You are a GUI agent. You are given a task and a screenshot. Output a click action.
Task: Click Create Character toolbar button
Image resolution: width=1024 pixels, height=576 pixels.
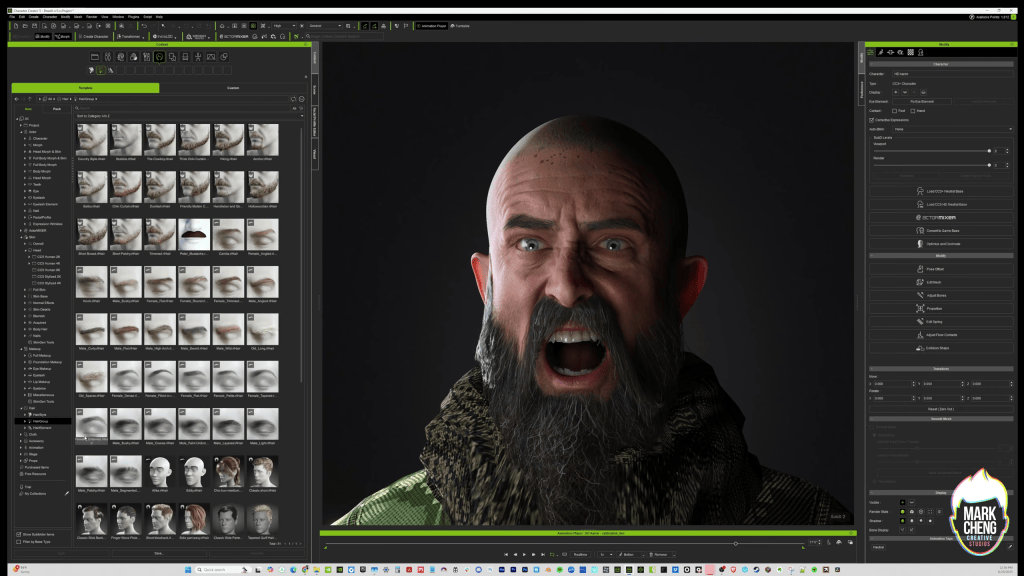93,37
